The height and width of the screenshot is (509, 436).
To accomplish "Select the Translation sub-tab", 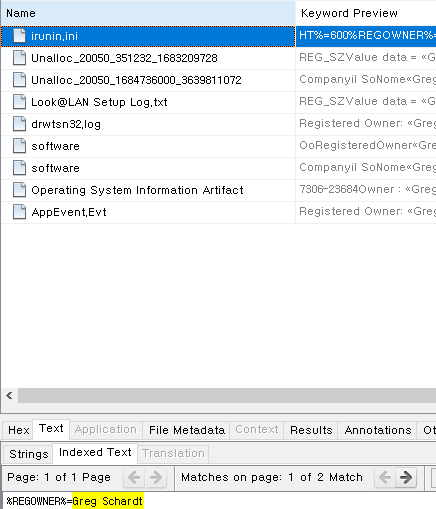I will click(173, 454).
